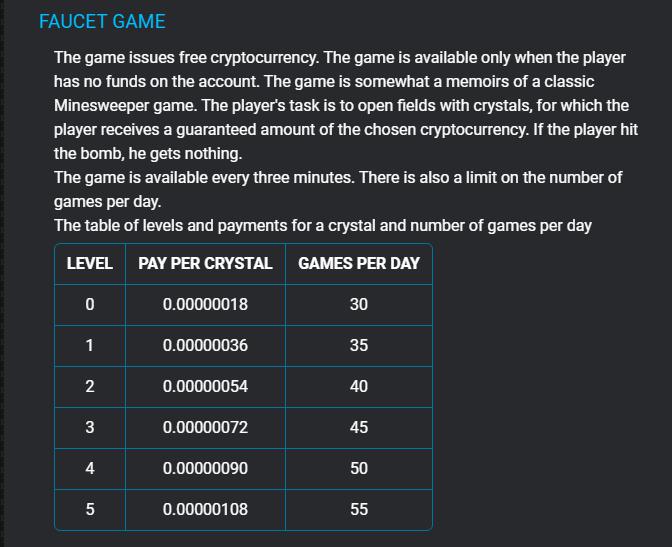Click level 1 row cell
The image size is (672, 547).
tap(90, 346)
